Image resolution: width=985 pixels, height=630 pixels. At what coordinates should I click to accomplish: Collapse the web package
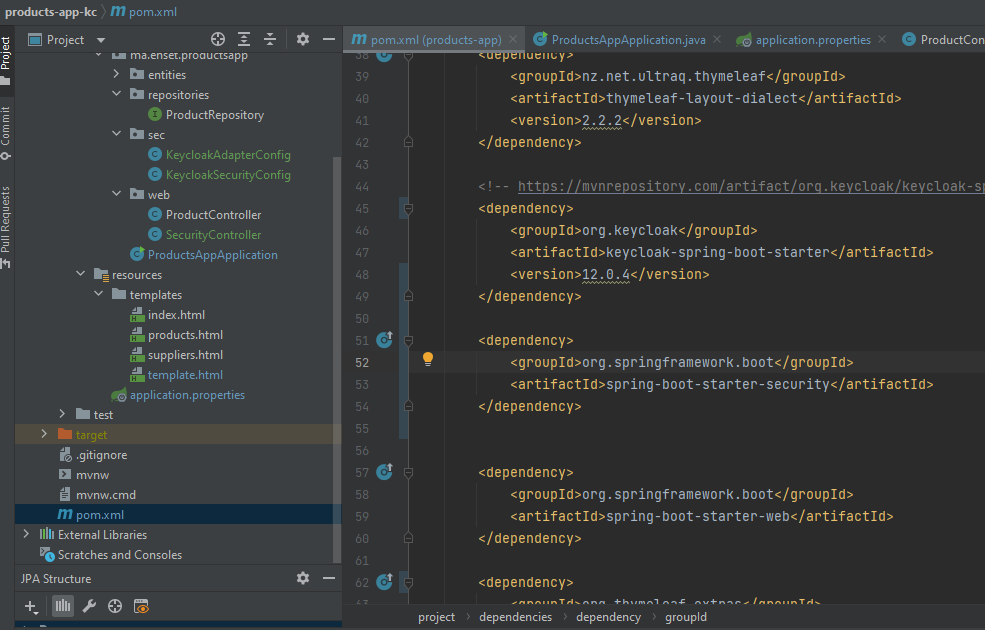pos(116,194)
